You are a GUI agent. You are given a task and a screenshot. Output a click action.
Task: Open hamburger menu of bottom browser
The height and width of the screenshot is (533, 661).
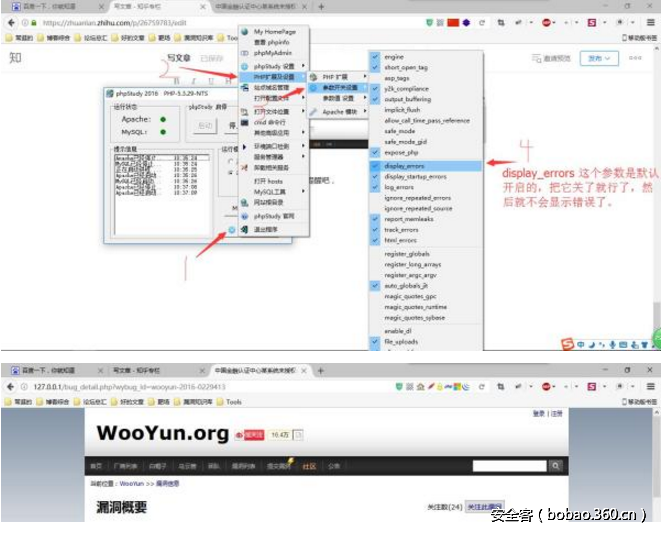(x=650, y=386)
